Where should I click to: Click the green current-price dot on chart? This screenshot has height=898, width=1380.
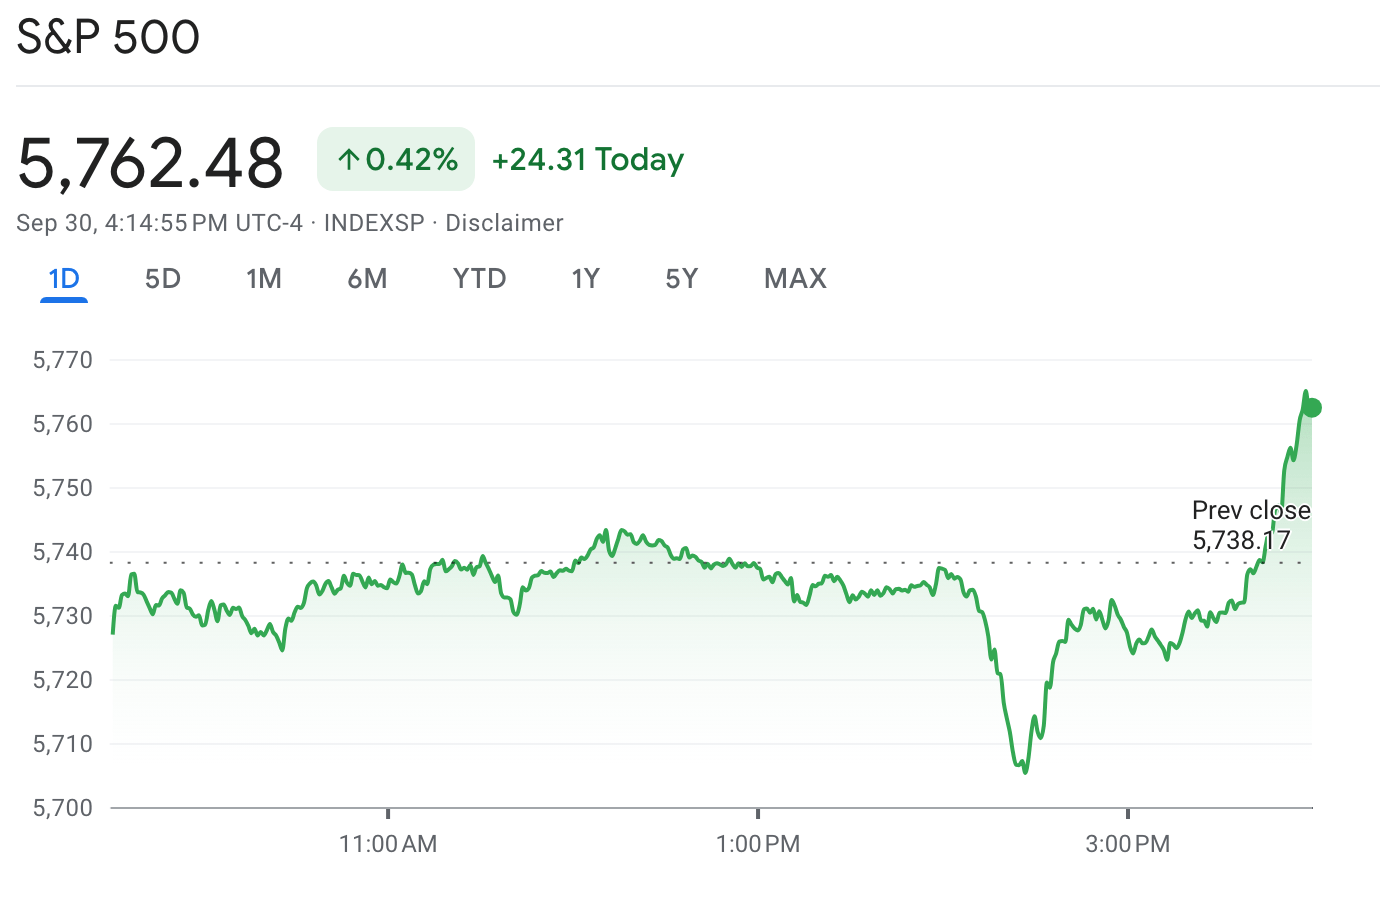(1312, 408)
